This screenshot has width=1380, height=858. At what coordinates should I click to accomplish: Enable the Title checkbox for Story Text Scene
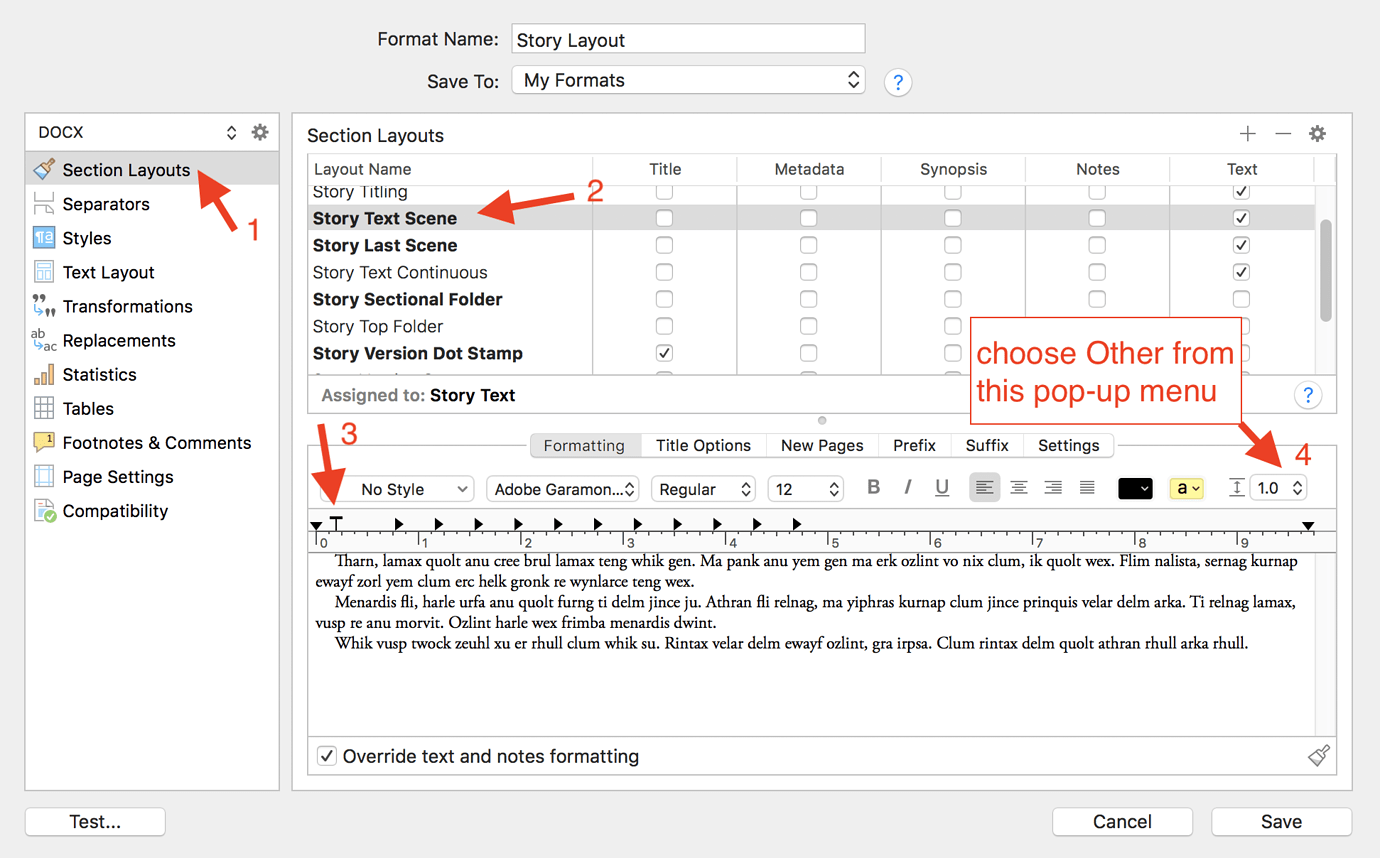[x=664, y=218]
